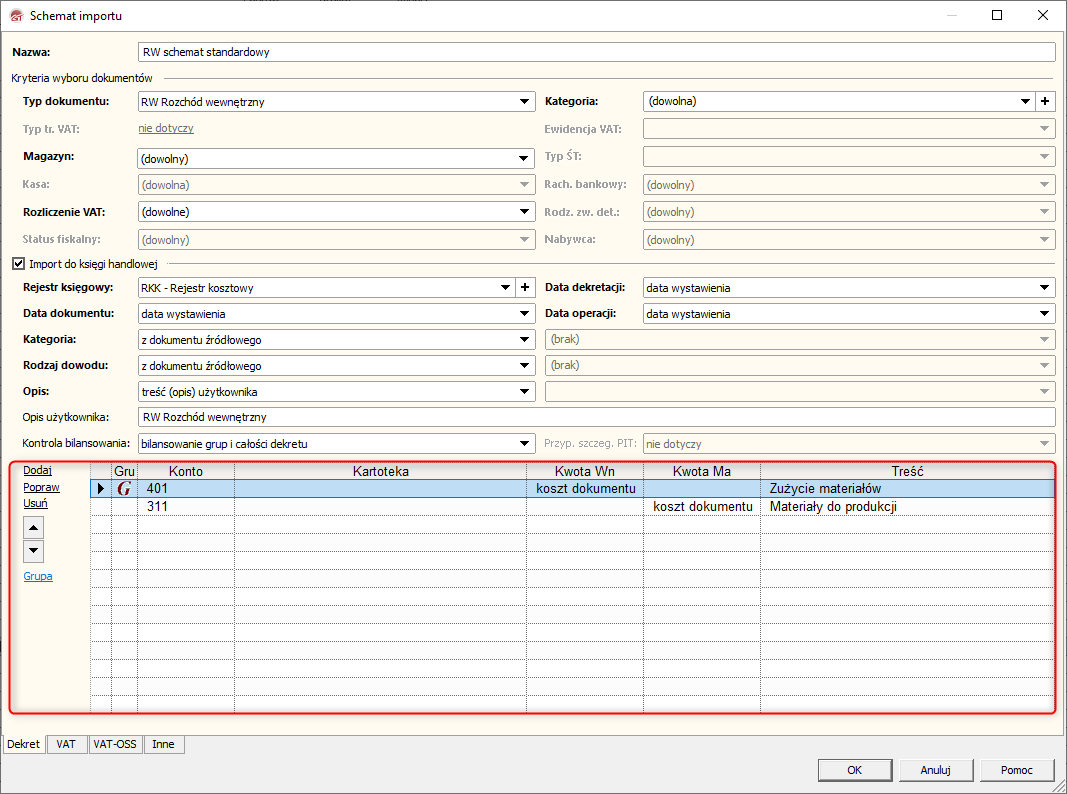Image resolution: width=1067 pixels, height=794 pixels.
Task: Click the Materiały do produkcji cell
Action: tap(907, 506)
